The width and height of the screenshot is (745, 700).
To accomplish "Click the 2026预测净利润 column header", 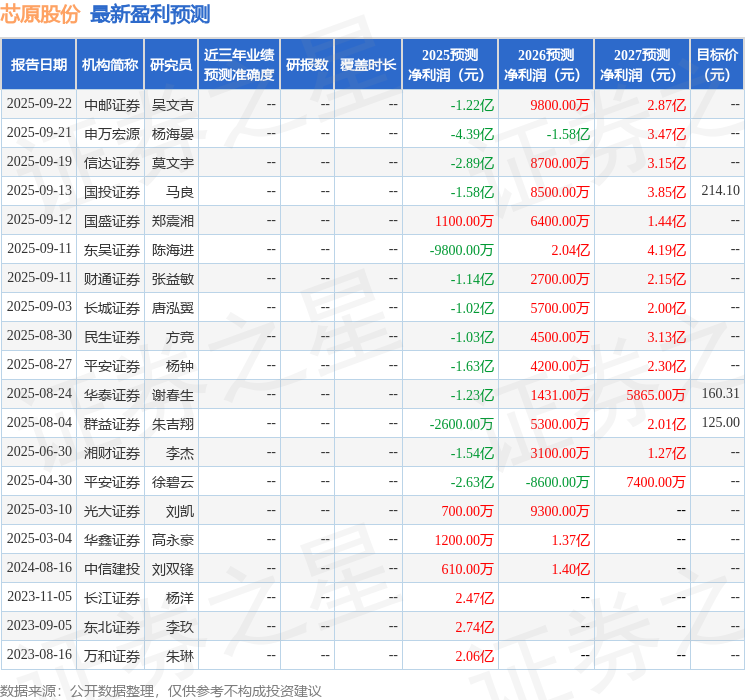I will [x=546, y=65].
